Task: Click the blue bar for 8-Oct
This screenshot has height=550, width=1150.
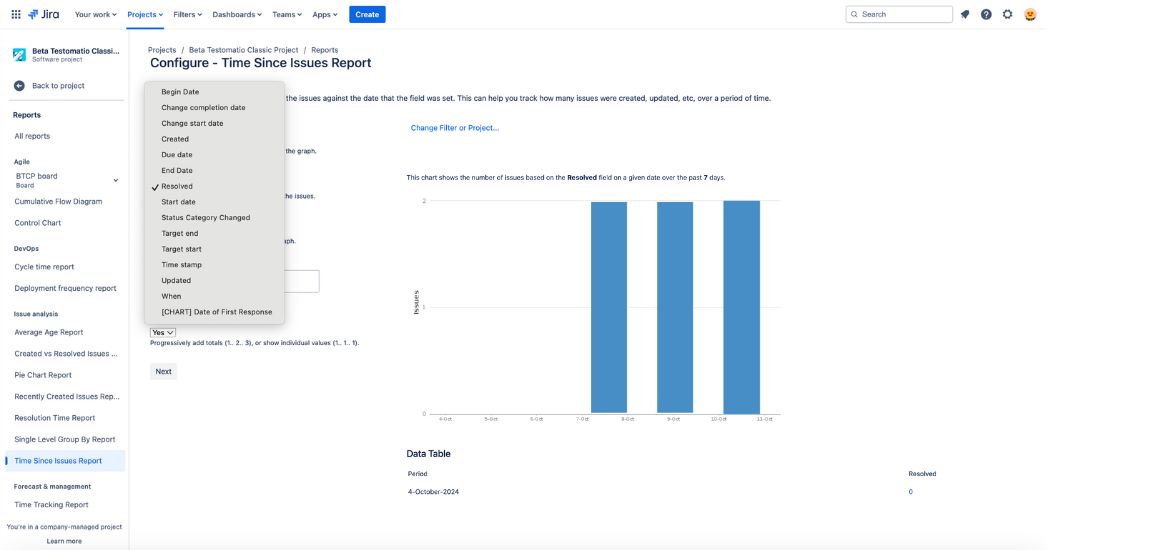Action: click(x=609, y=307)
